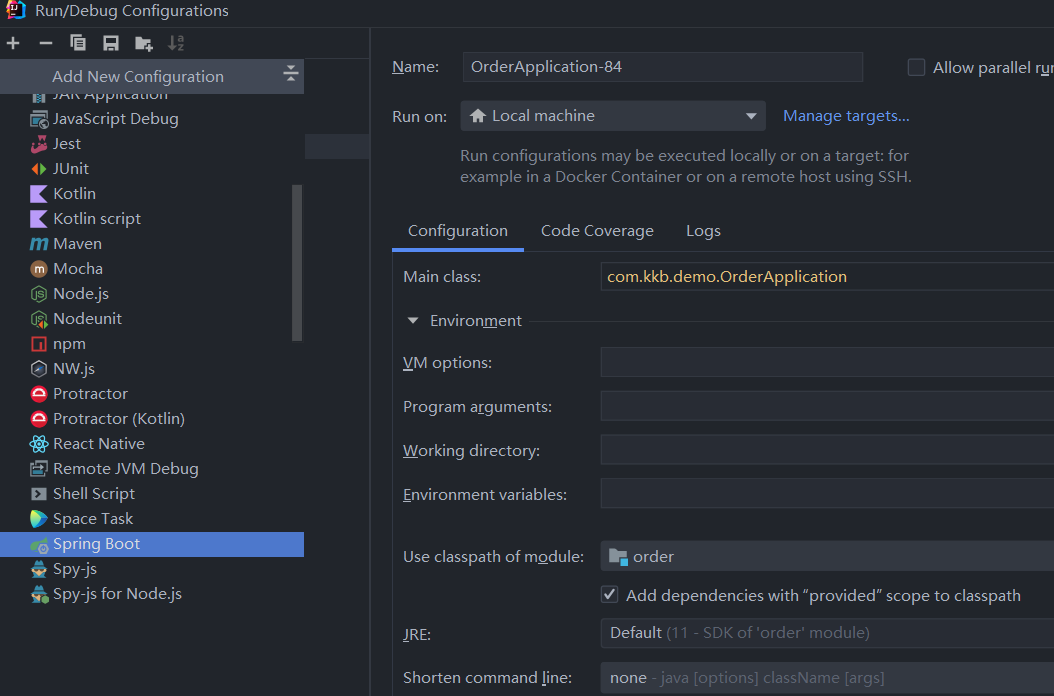Open the JRE dropdown

click(827, 633)
